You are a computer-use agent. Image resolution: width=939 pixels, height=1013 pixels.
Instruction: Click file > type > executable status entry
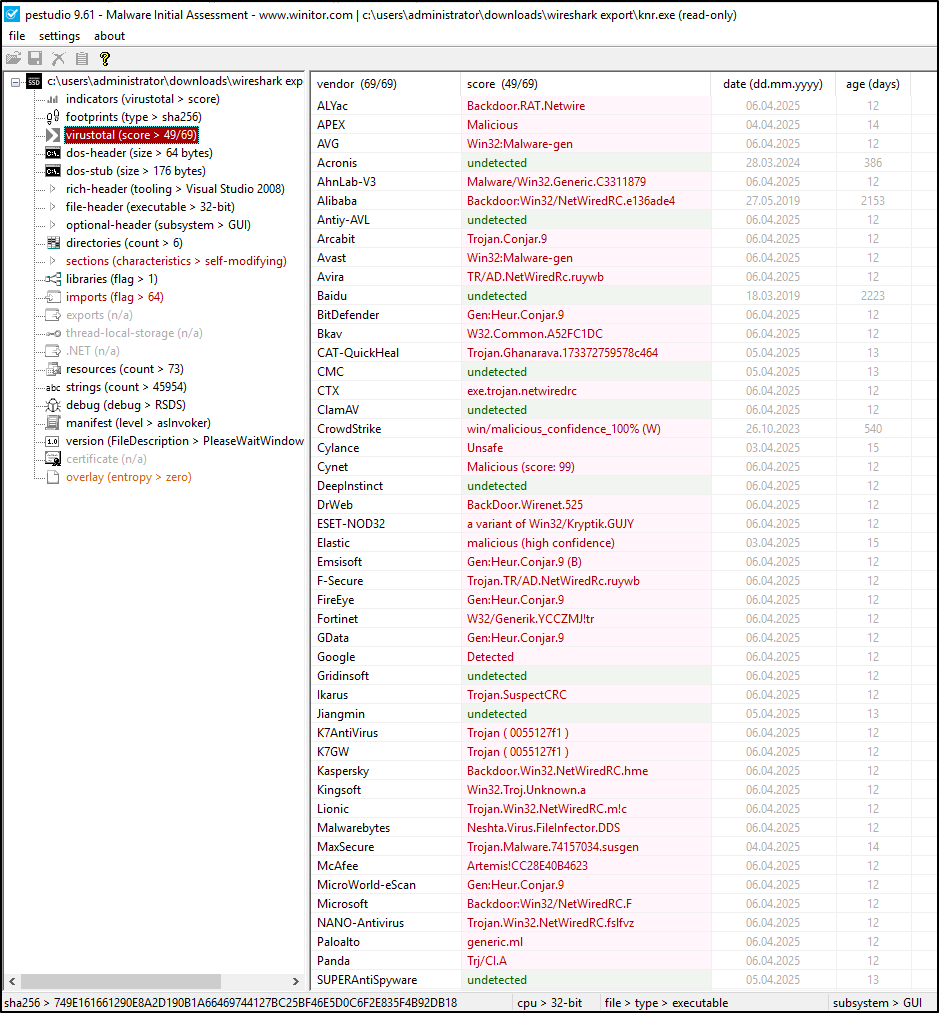[x=666, y=1003]
